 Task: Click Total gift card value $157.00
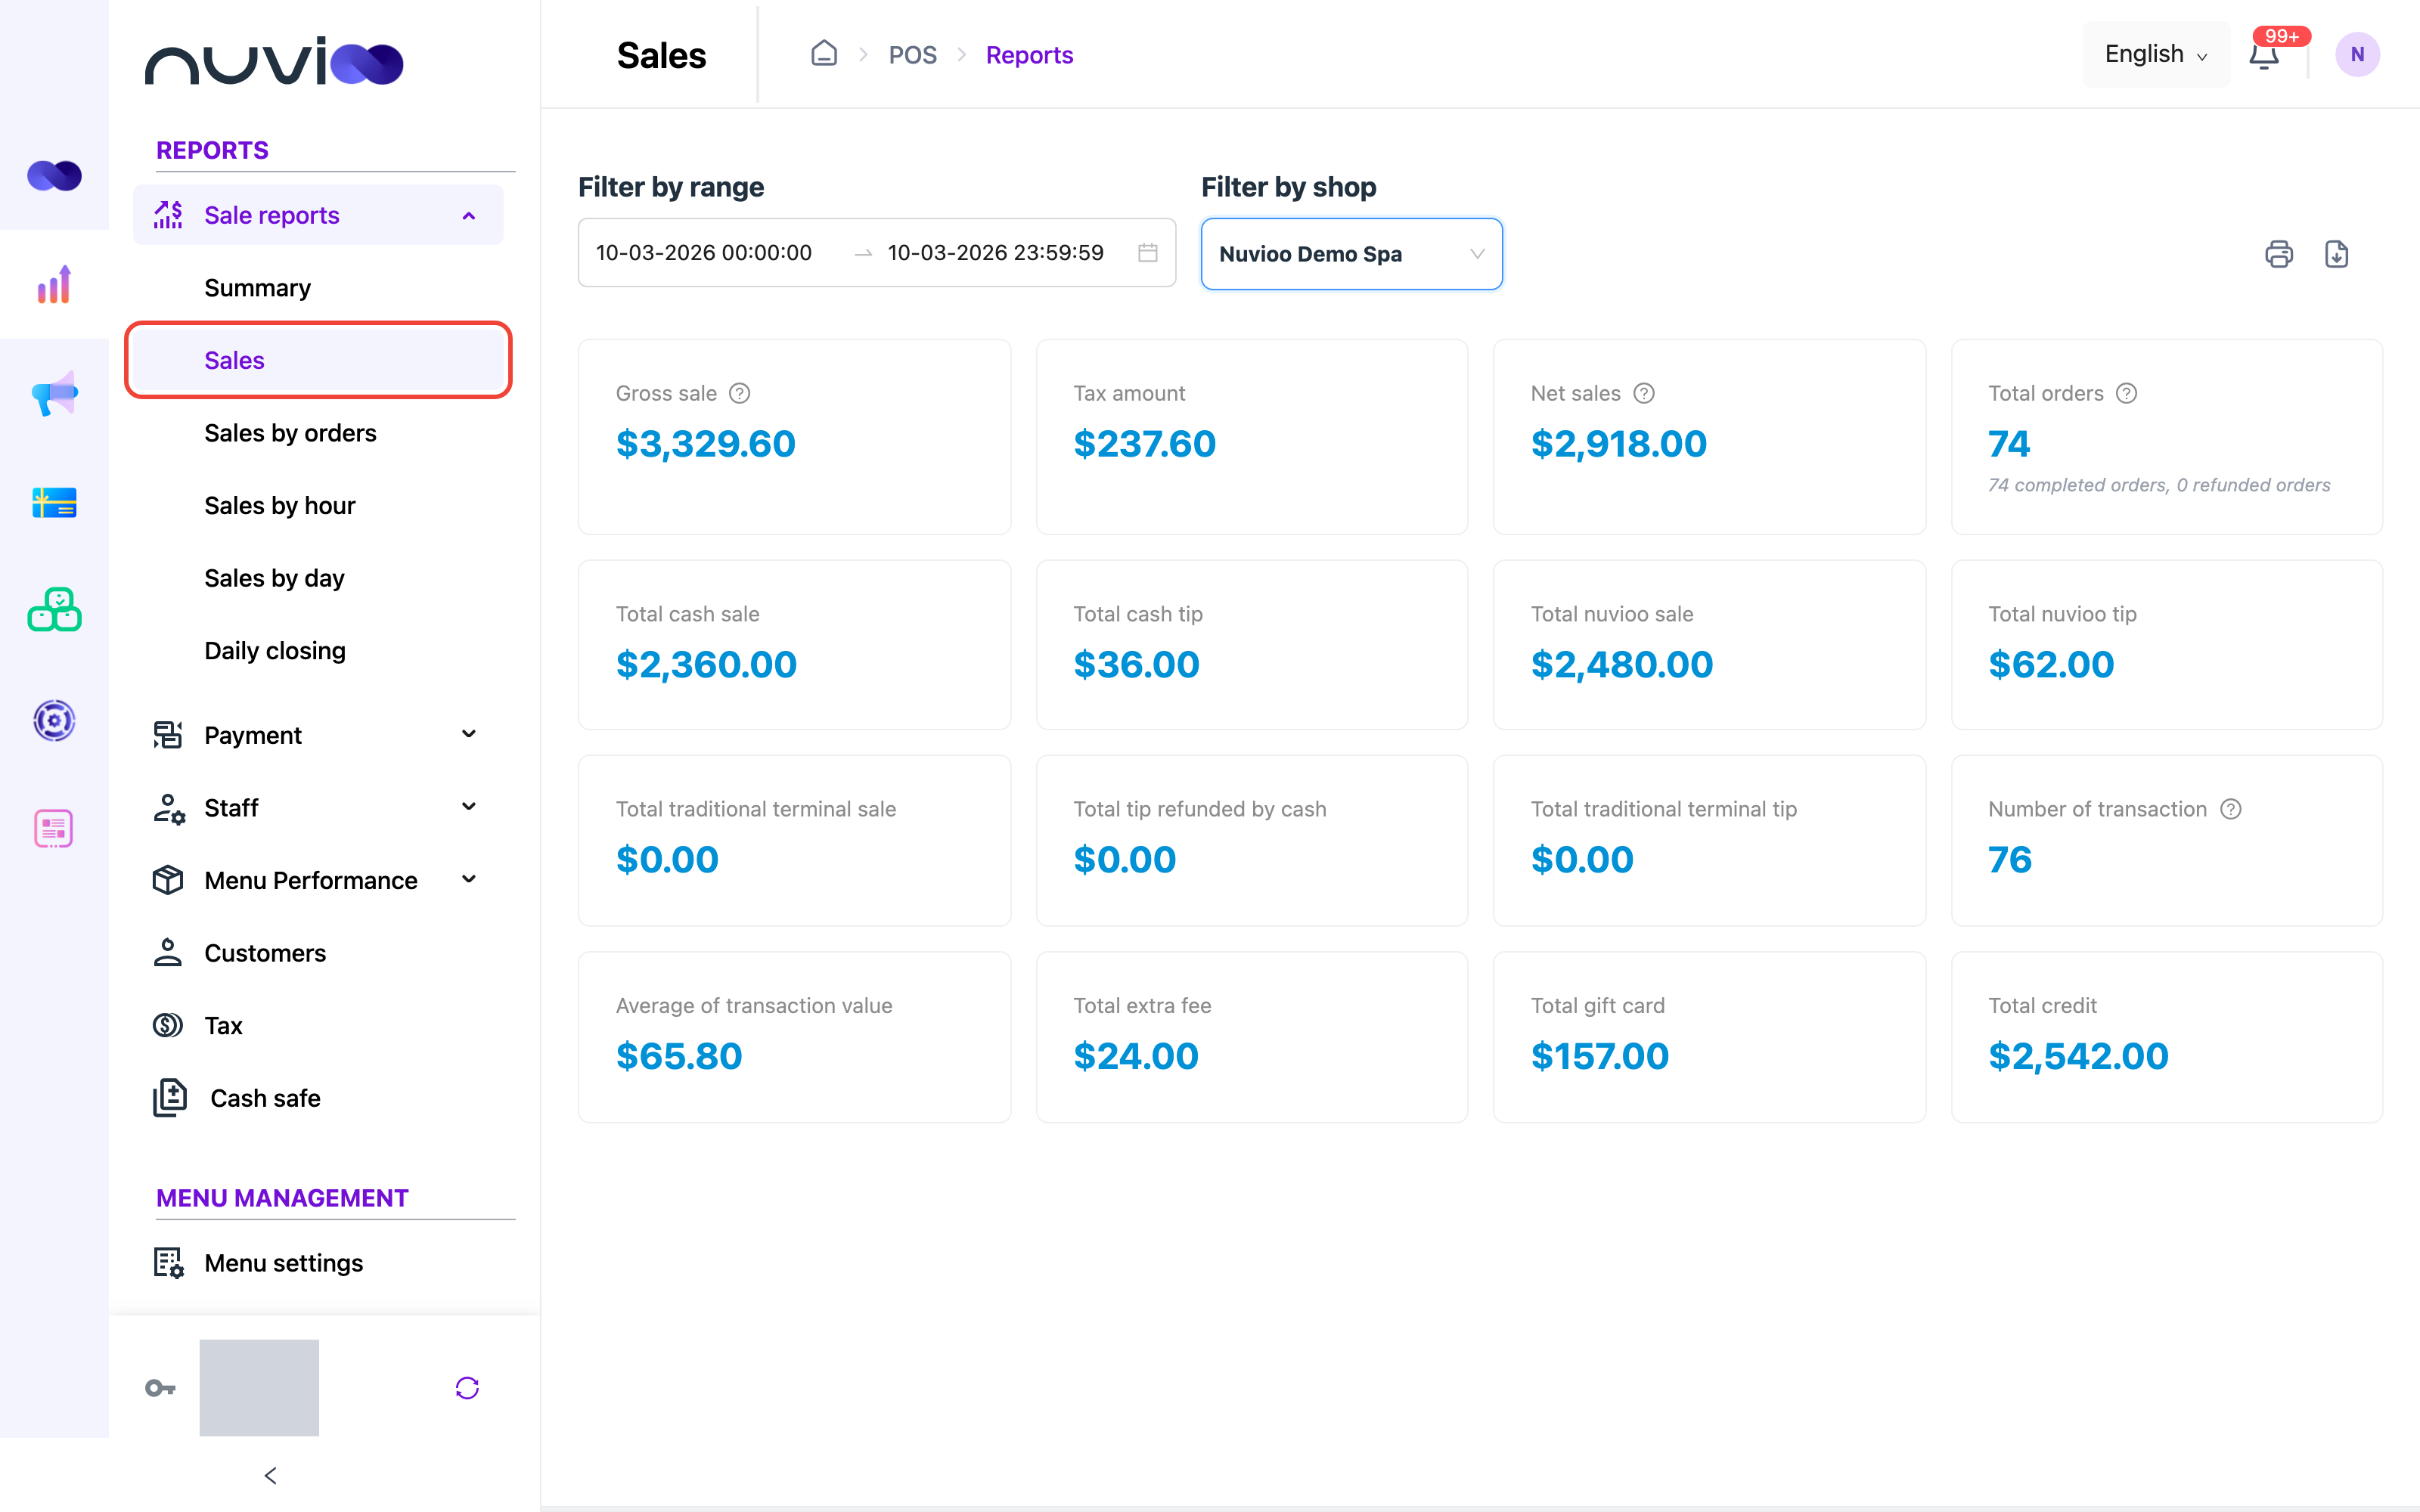coord(1599,1056)
